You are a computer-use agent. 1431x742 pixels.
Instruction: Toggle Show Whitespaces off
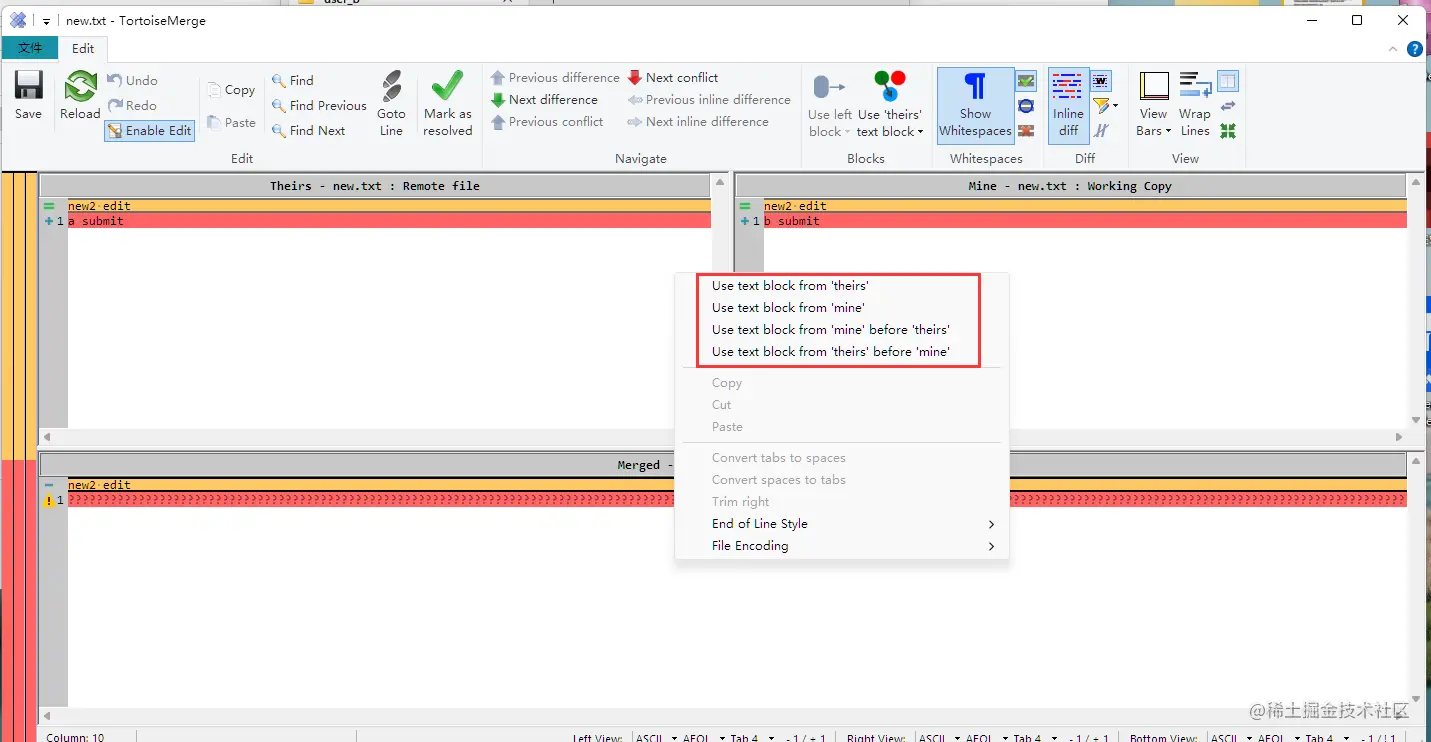click(975, 104)
